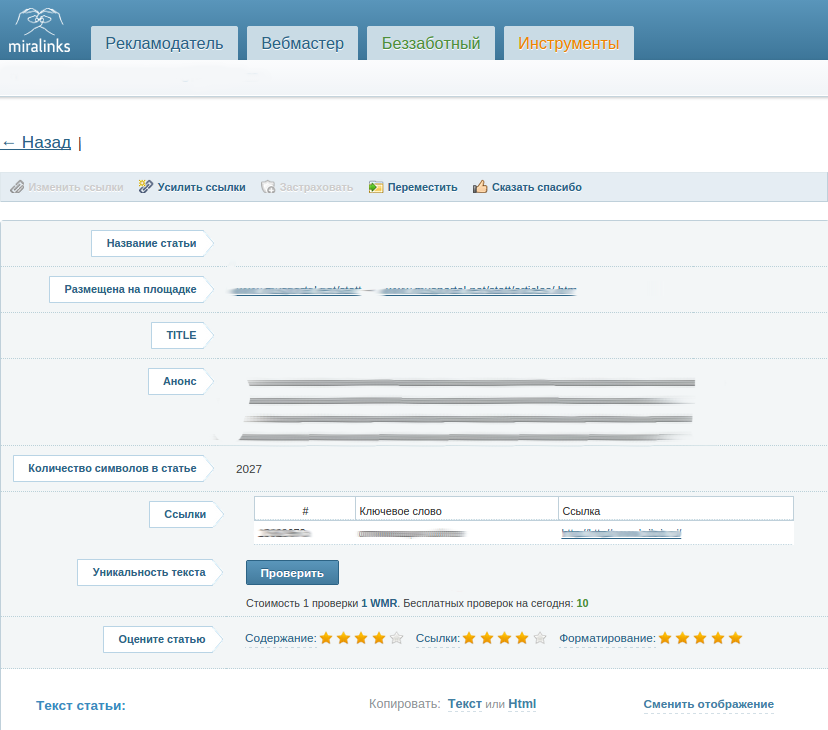Click Сменить отображение link
Screen dimensions: 828x730
point(709,704)
